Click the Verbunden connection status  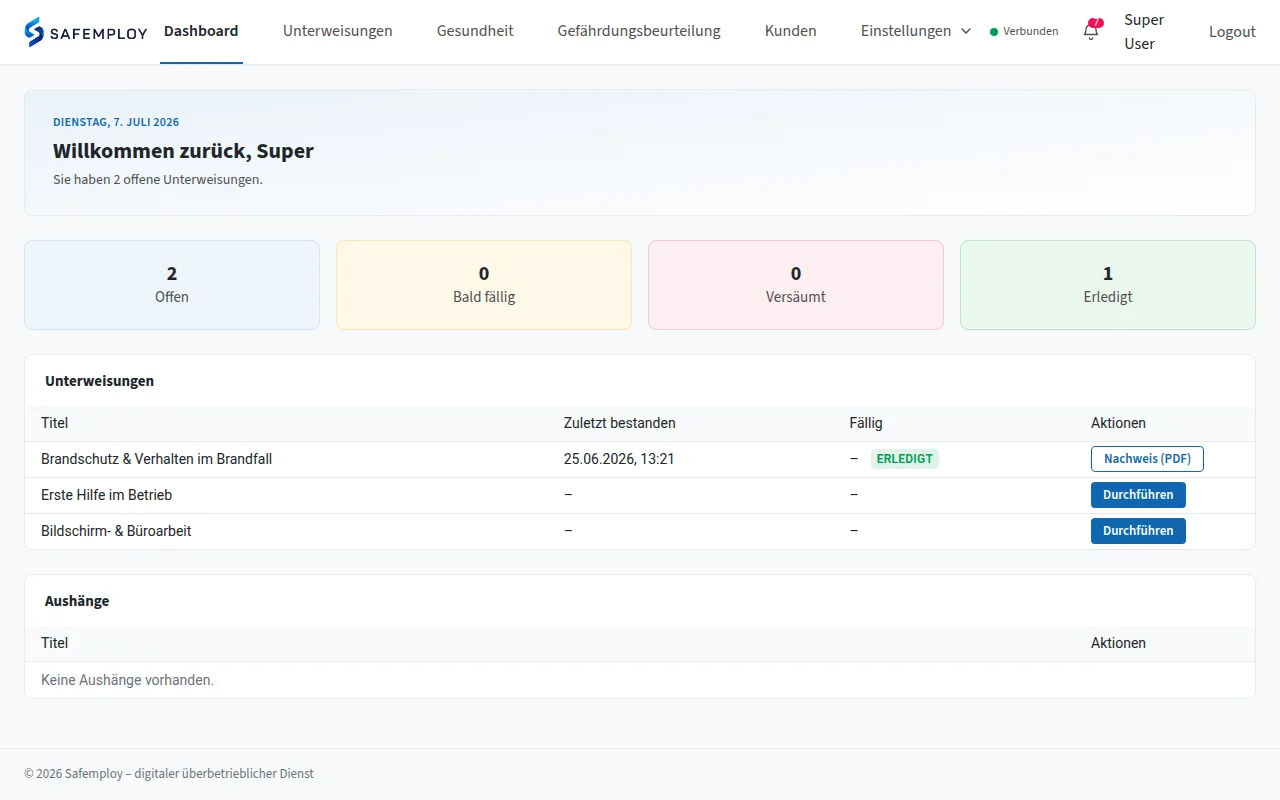(1024, 31)
